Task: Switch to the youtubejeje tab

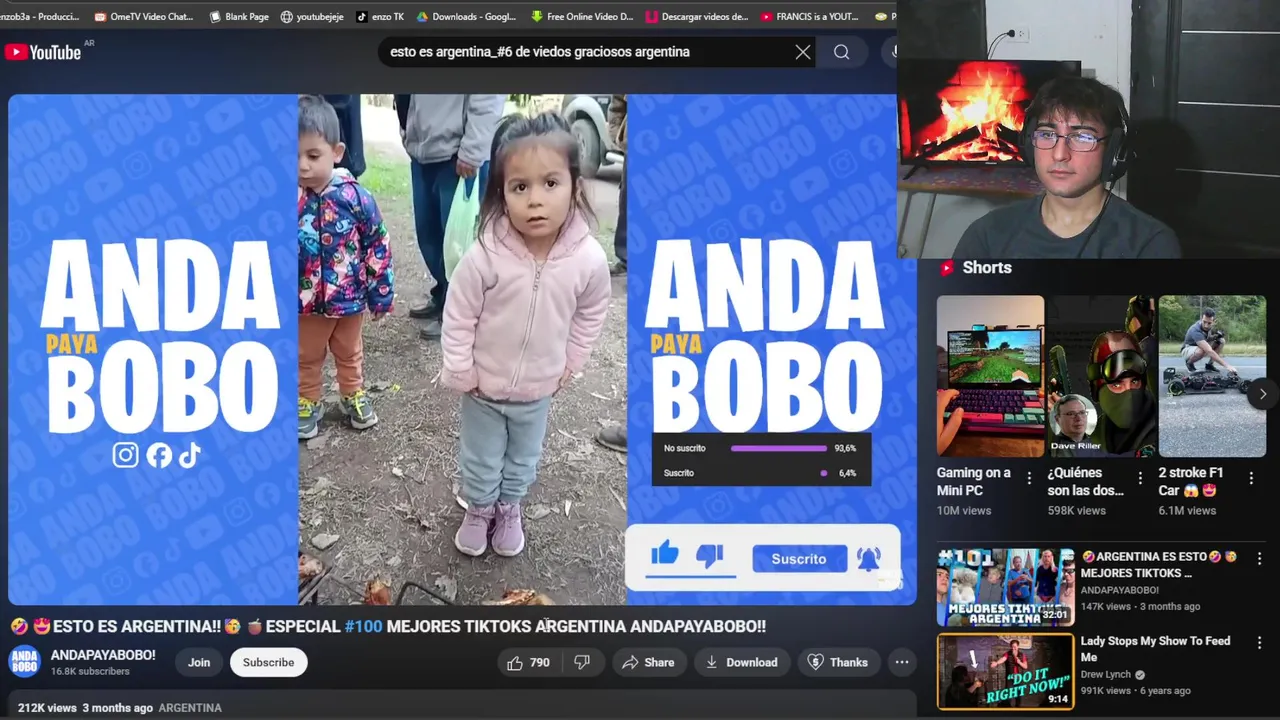Action: click(x=312, y=16)
